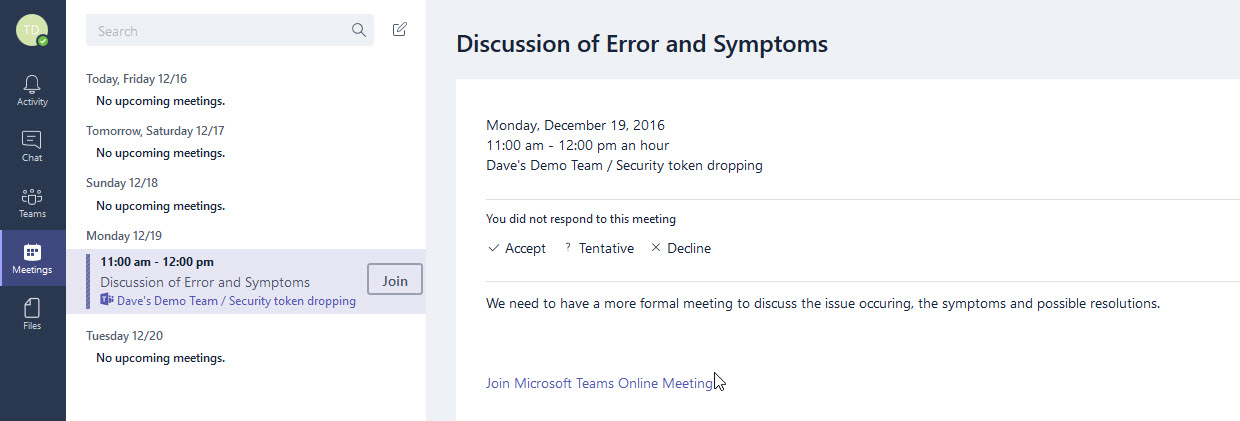Image resolution: width=1240 pixels, height=421 pixels.
Task: Click the Monday 12/19 date header
Action: coord(125,235)
